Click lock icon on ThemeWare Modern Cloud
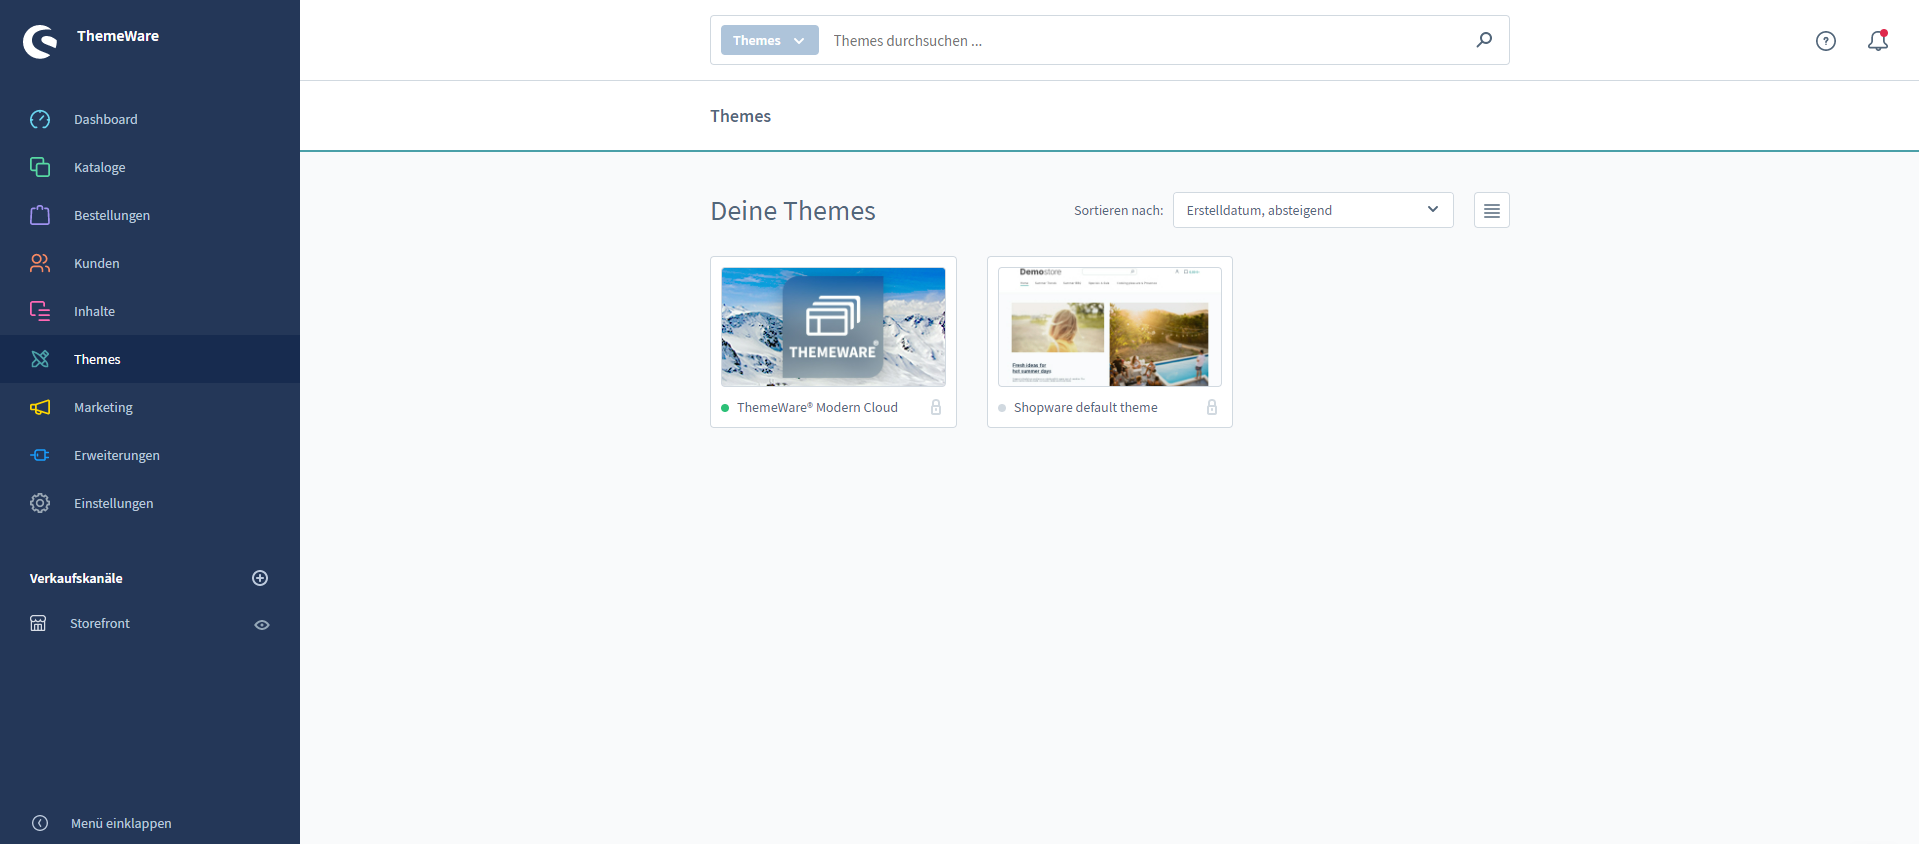This screenshot has width=1919, height=844. point(936,407)
